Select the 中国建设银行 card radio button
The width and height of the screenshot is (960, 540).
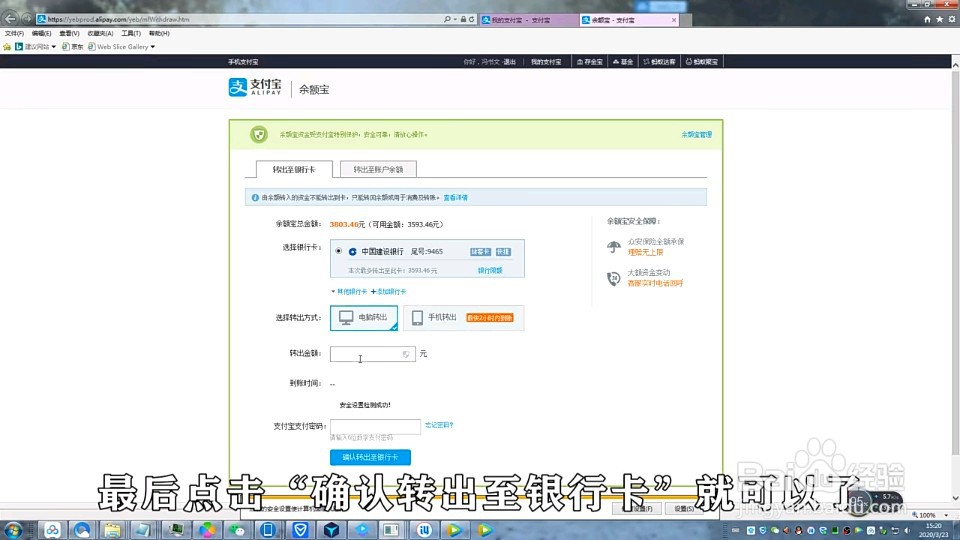339,251
